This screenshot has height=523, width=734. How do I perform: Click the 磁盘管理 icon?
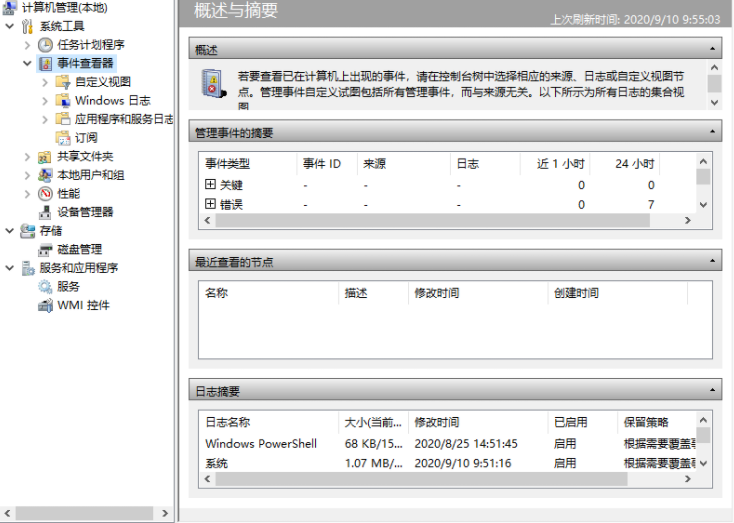45,249
